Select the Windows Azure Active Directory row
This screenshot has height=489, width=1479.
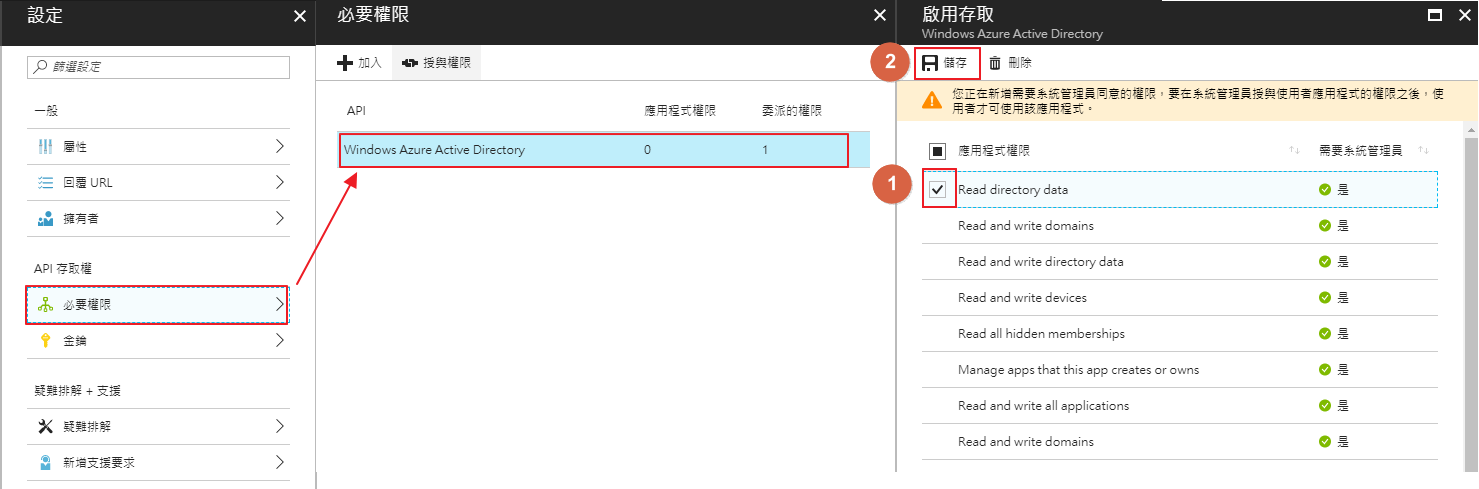click(594, 150)
